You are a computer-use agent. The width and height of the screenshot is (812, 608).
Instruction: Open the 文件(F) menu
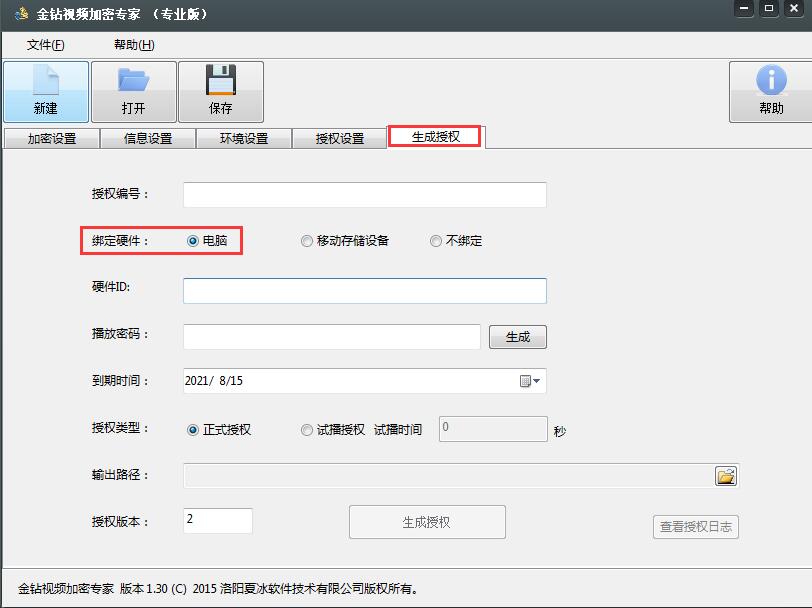coord(46,45)
